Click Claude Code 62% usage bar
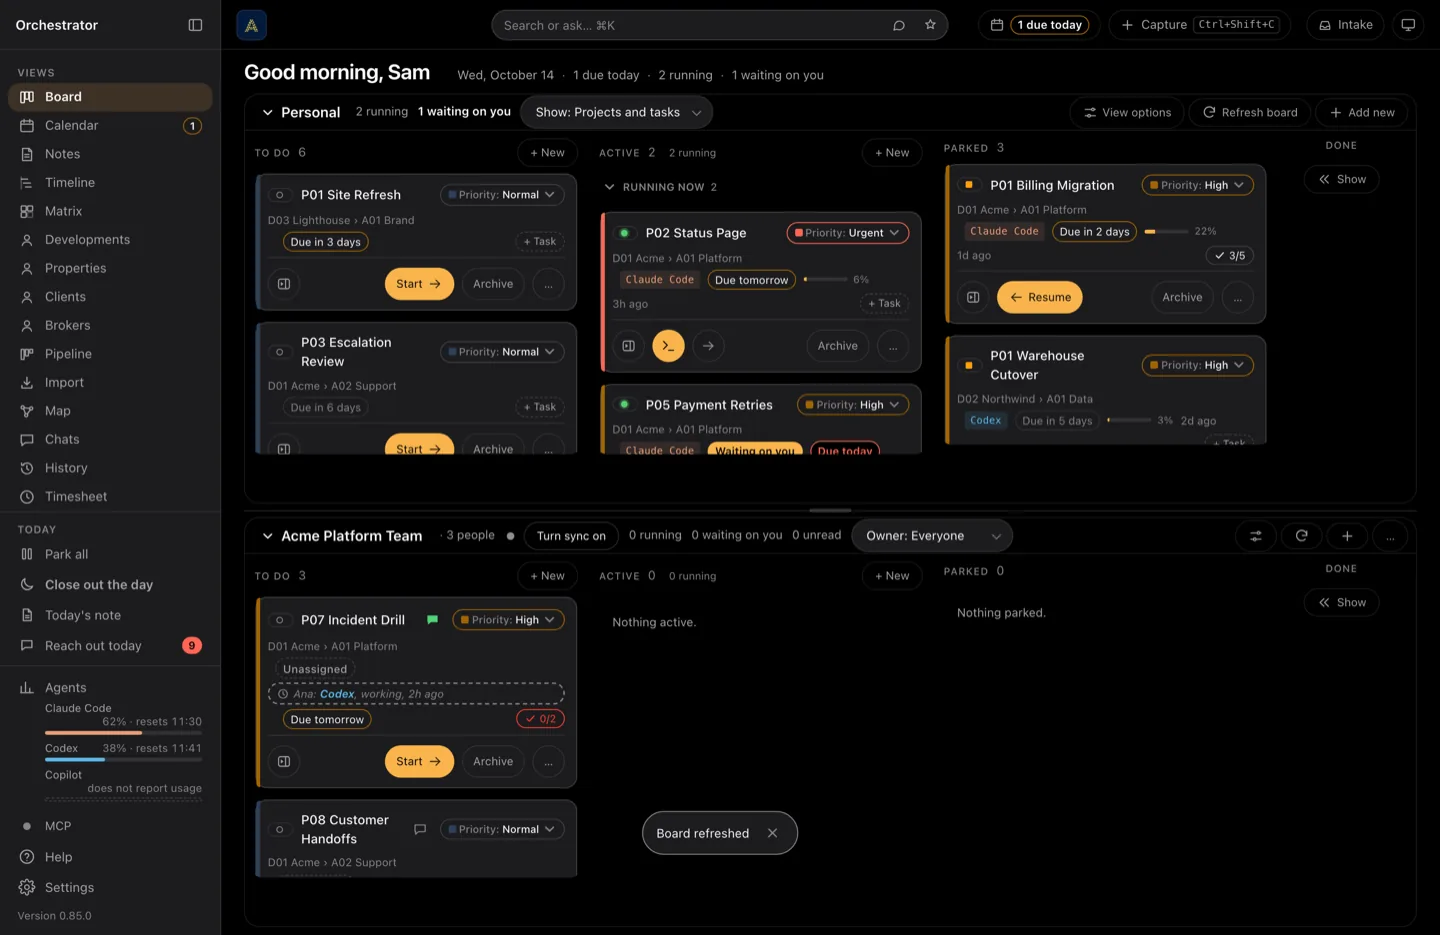The width and height of the screenshot is (1440, 935). [x=123, y=733]
